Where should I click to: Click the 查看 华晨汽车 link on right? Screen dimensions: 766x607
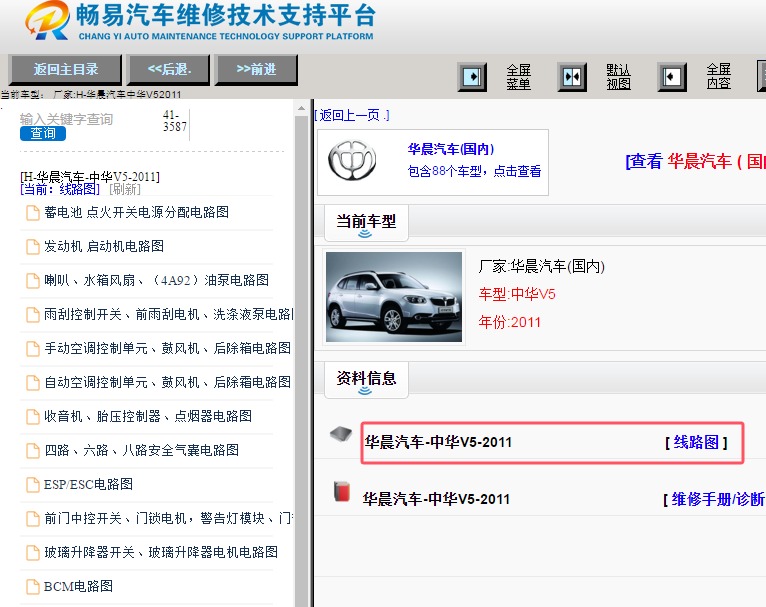pos(695,161)
